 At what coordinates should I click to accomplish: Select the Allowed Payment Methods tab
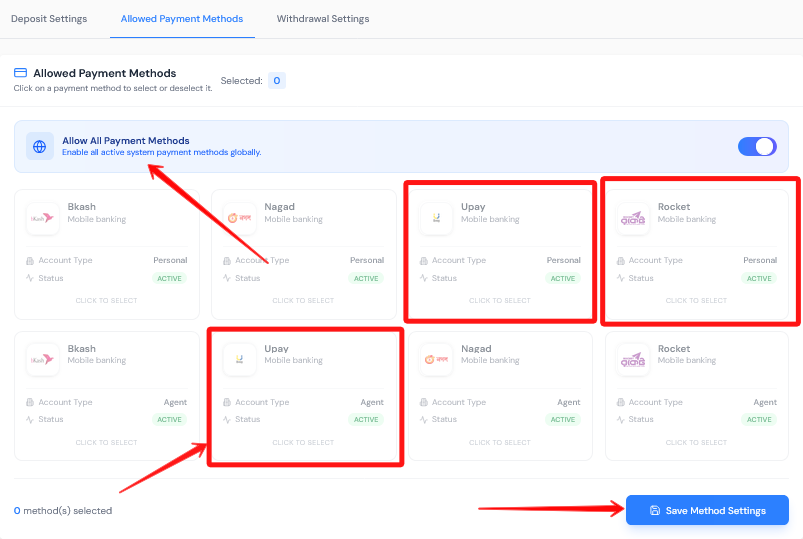tap(182, 19)
